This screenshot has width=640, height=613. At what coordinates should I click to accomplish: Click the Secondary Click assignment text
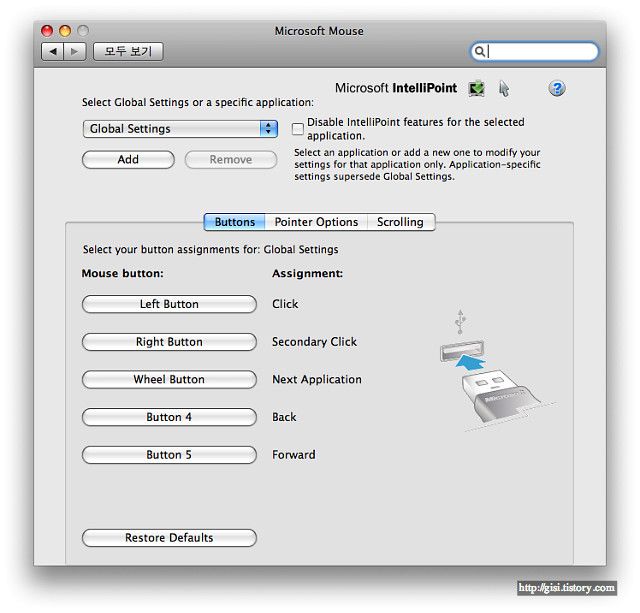[x=314, y=342]
